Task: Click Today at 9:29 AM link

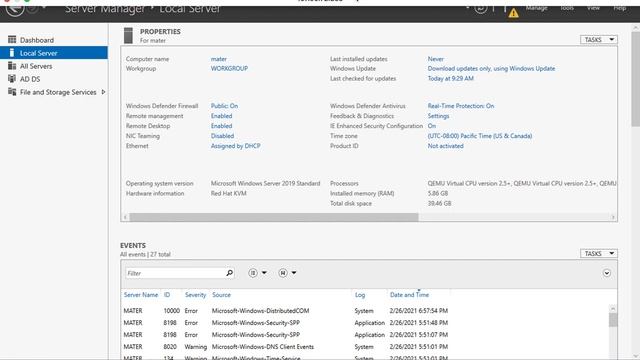Action: [x=451, y=79]
